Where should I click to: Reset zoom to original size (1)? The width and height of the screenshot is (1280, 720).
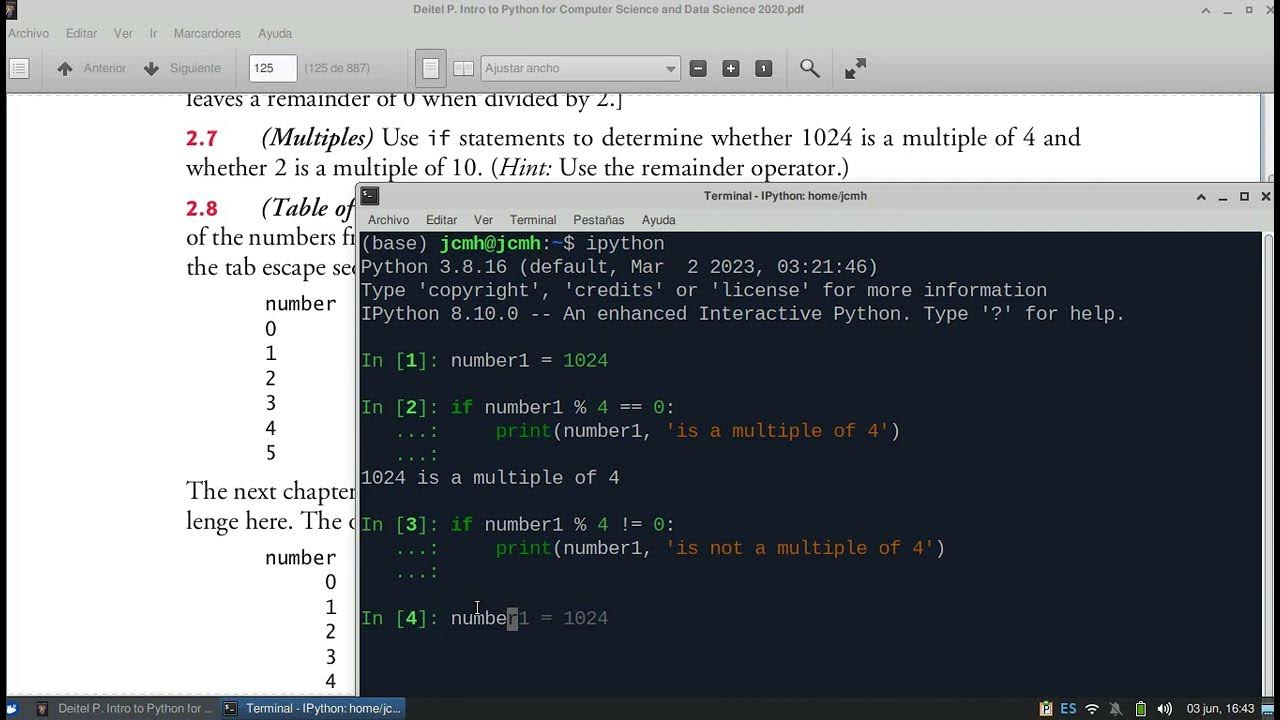pos(763,68)
